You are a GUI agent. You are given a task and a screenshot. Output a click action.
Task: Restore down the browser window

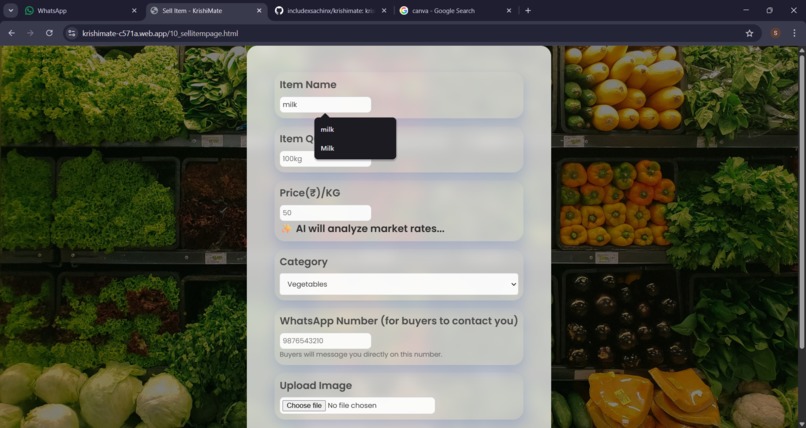coord(770,10)
